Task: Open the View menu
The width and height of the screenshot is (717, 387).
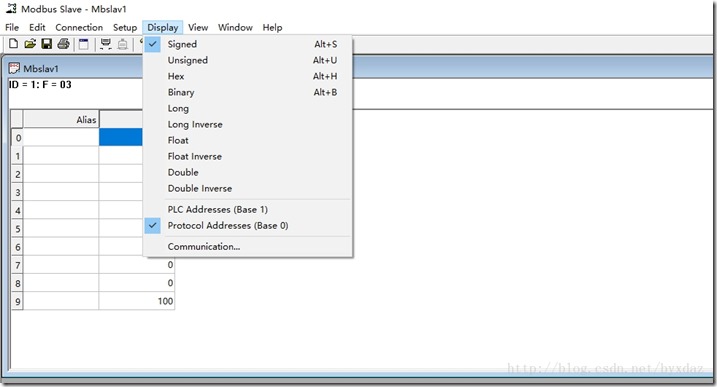Action: (x=198, y=27)
